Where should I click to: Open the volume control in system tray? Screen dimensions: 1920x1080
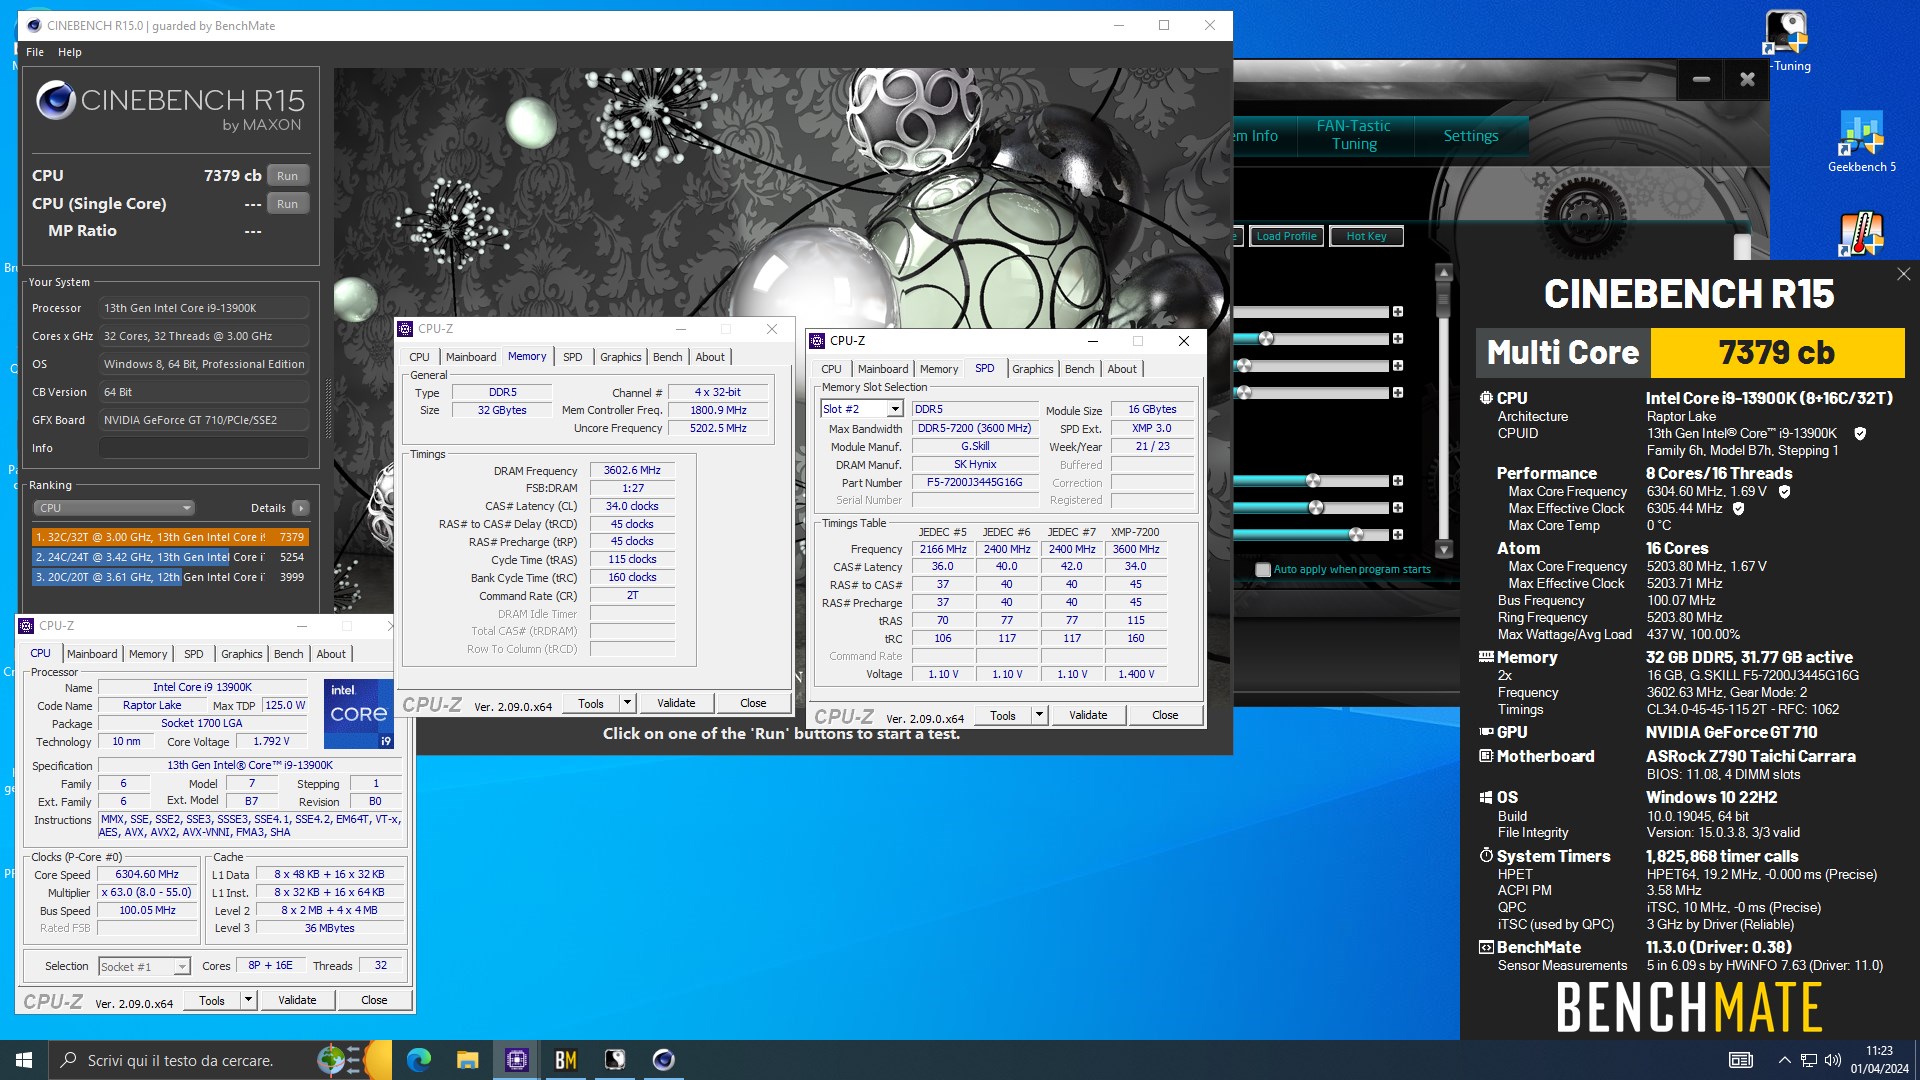click(x=1832, y=1060)
